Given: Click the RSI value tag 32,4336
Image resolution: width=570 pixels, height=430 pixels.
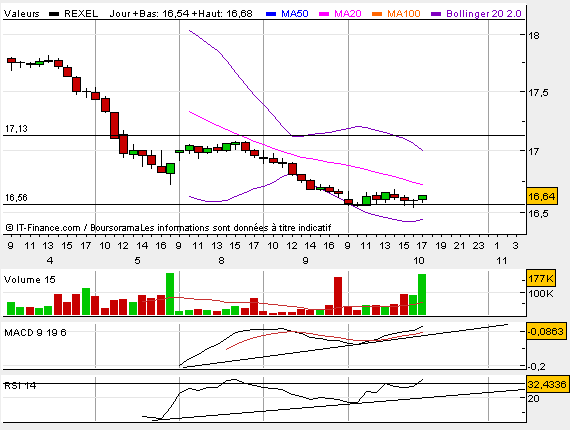Looking at the screenshot, I should click(x=547, y=384).
